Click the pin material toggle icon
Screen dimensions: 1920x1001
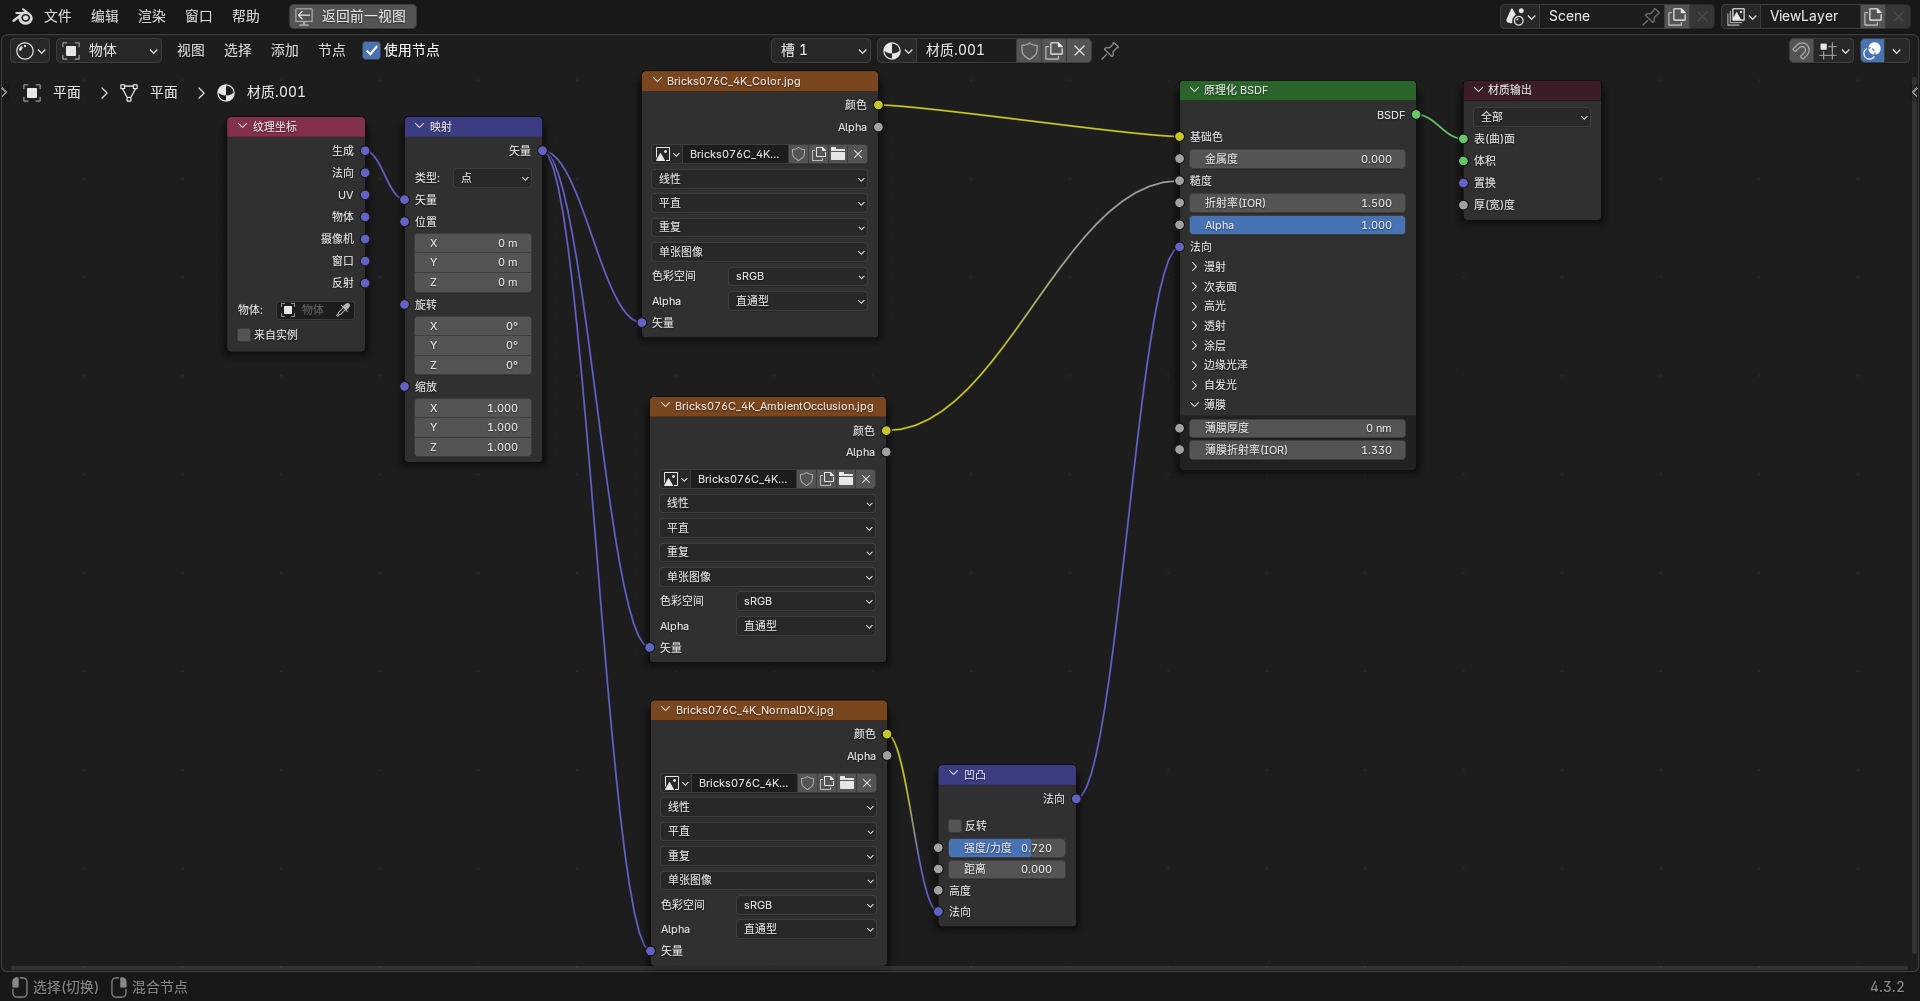[1110, 51]
